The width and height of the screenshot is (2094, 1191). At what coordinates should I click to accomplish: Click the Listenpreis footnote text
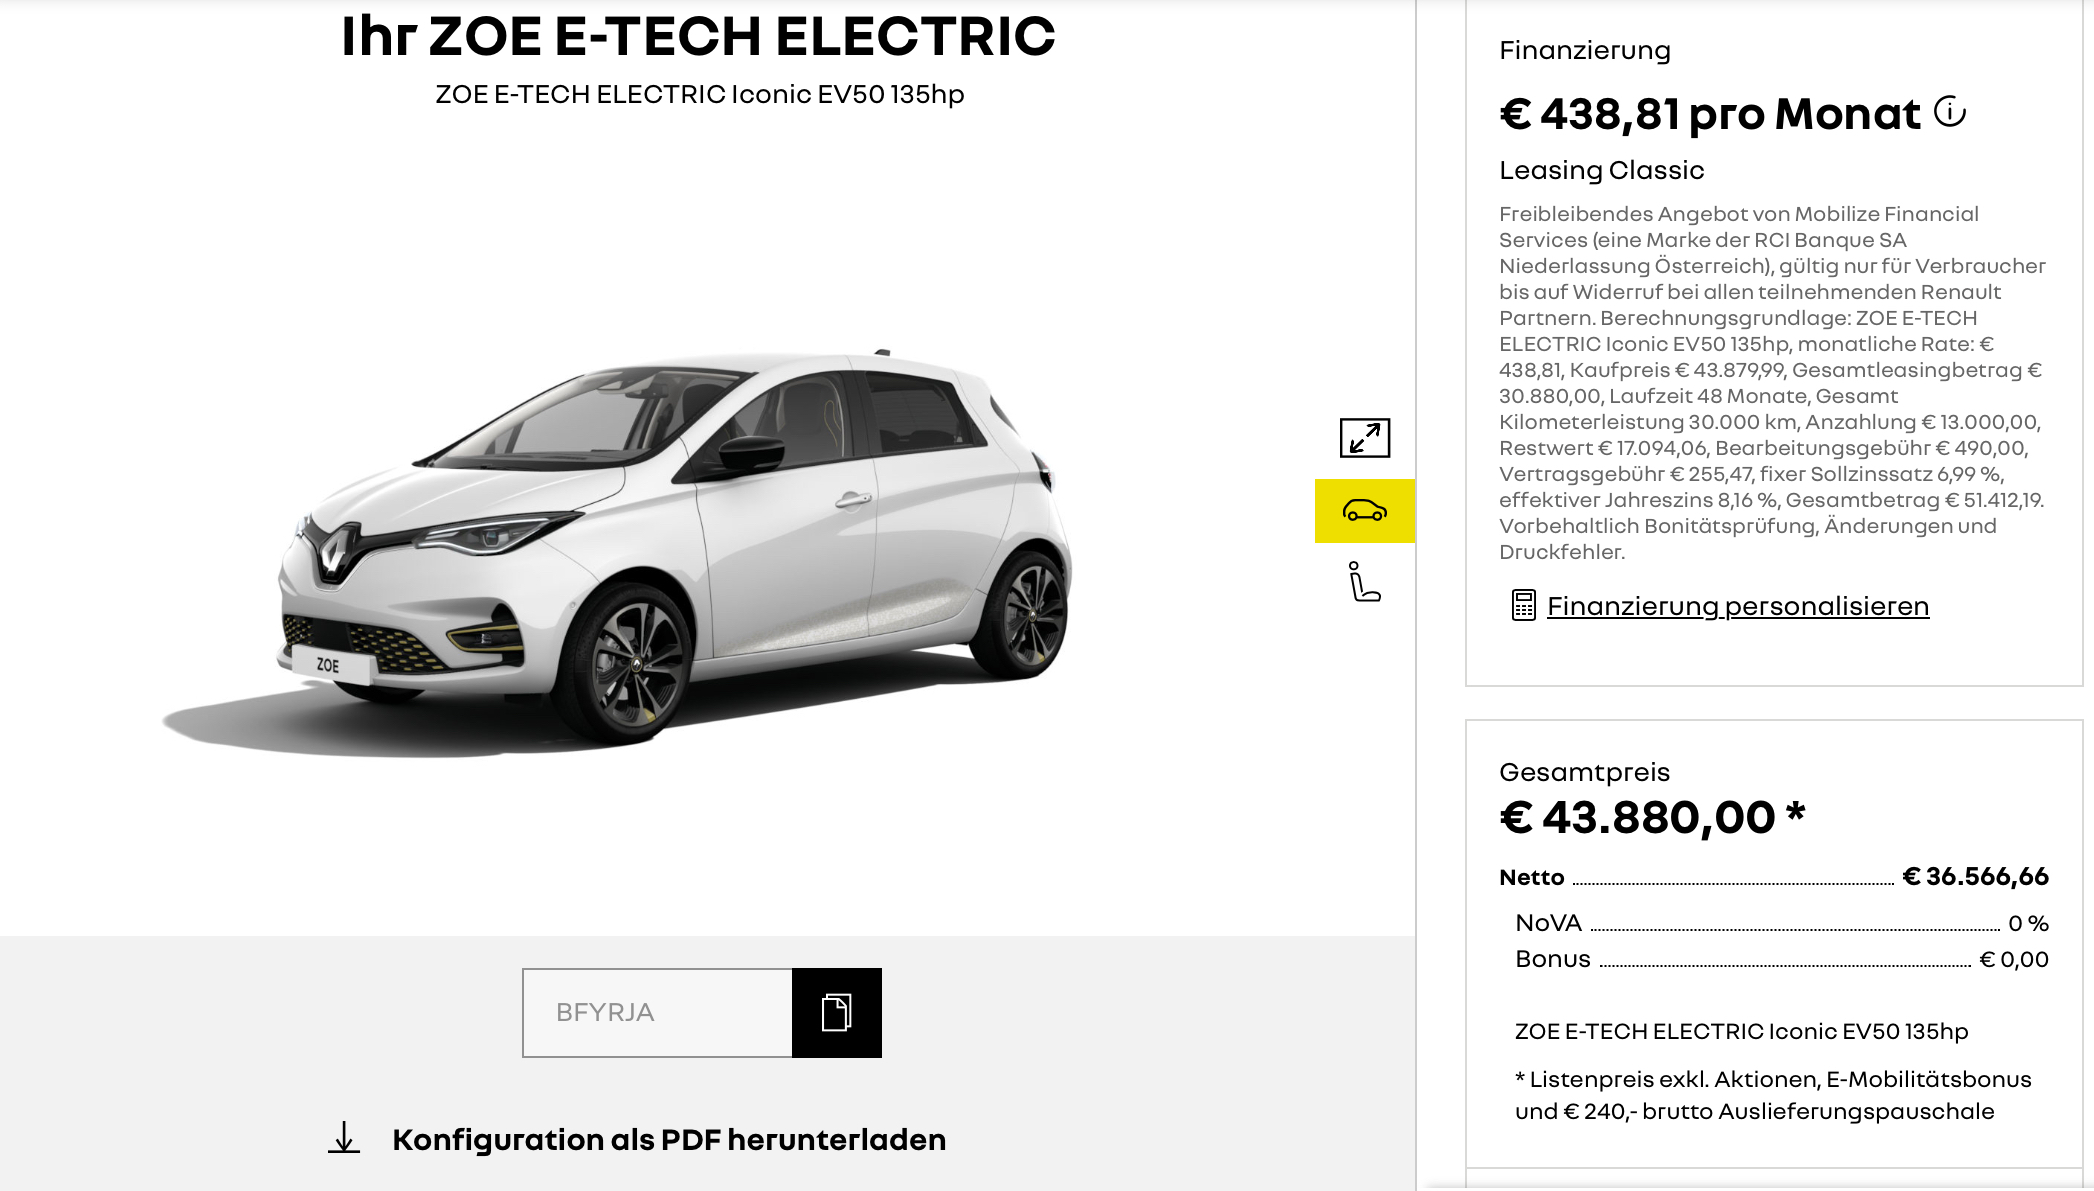tap(1773, 1095)
